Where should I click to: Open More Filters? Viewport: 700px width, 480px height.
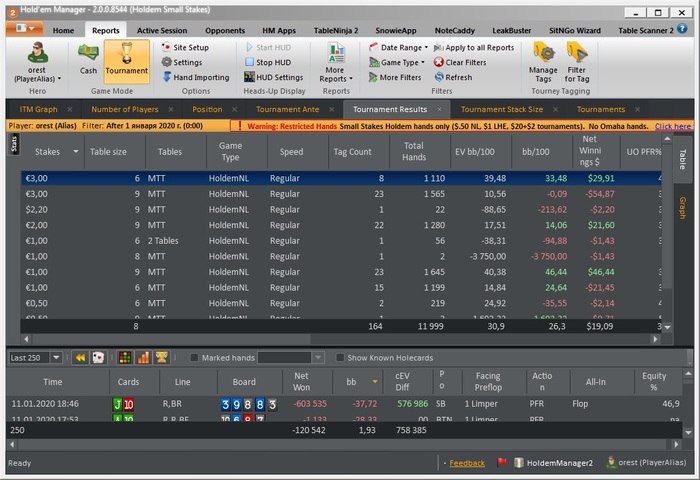(395, 77)
